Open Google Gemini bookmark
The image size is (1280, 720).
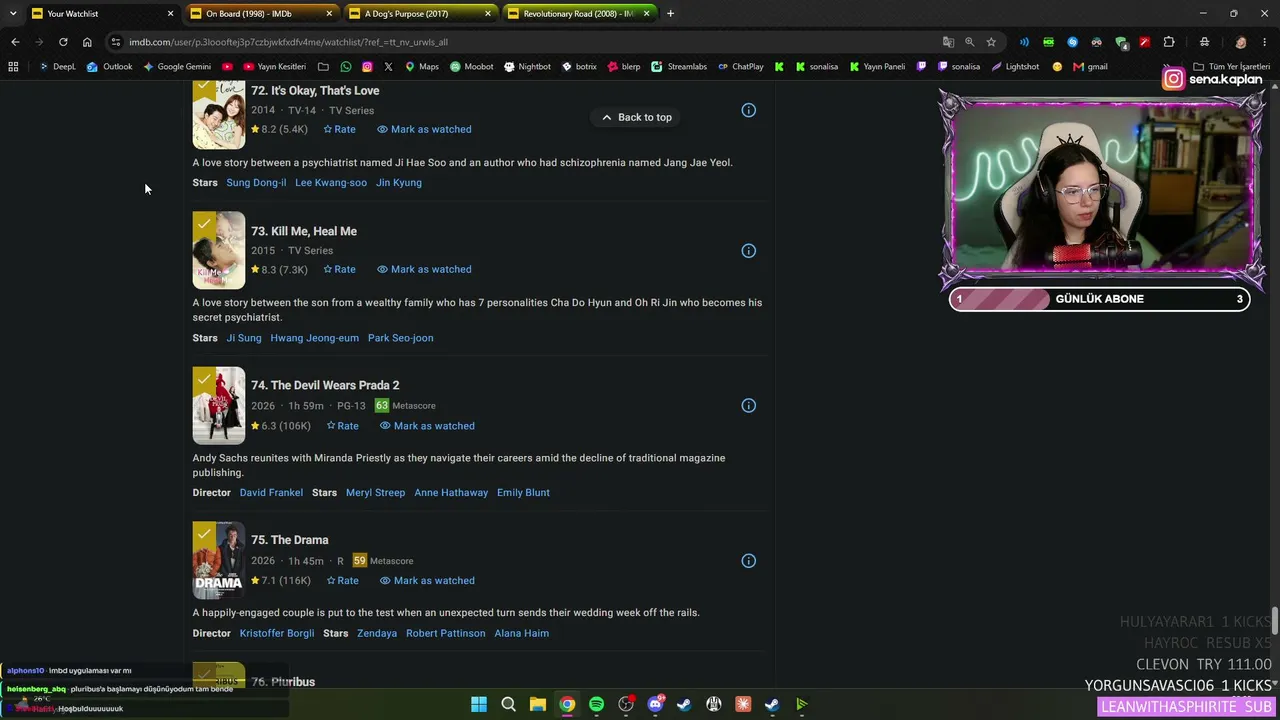177,67
